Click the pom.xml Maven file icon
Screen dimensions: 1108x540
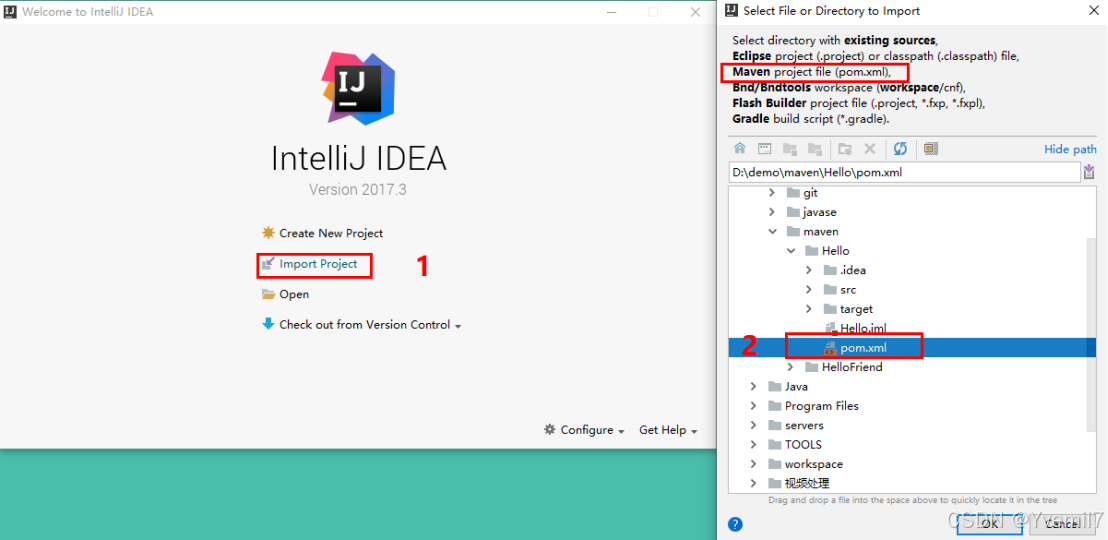[830, 348]
